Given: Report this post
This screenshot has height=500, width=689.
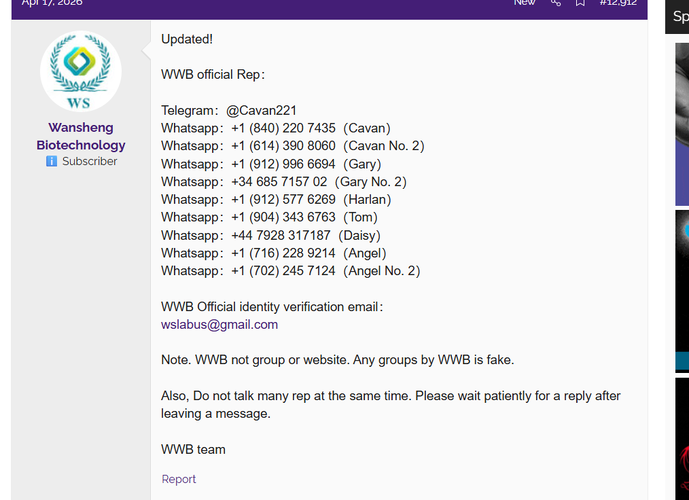Looking at the screenshot, I should [178, 479].
